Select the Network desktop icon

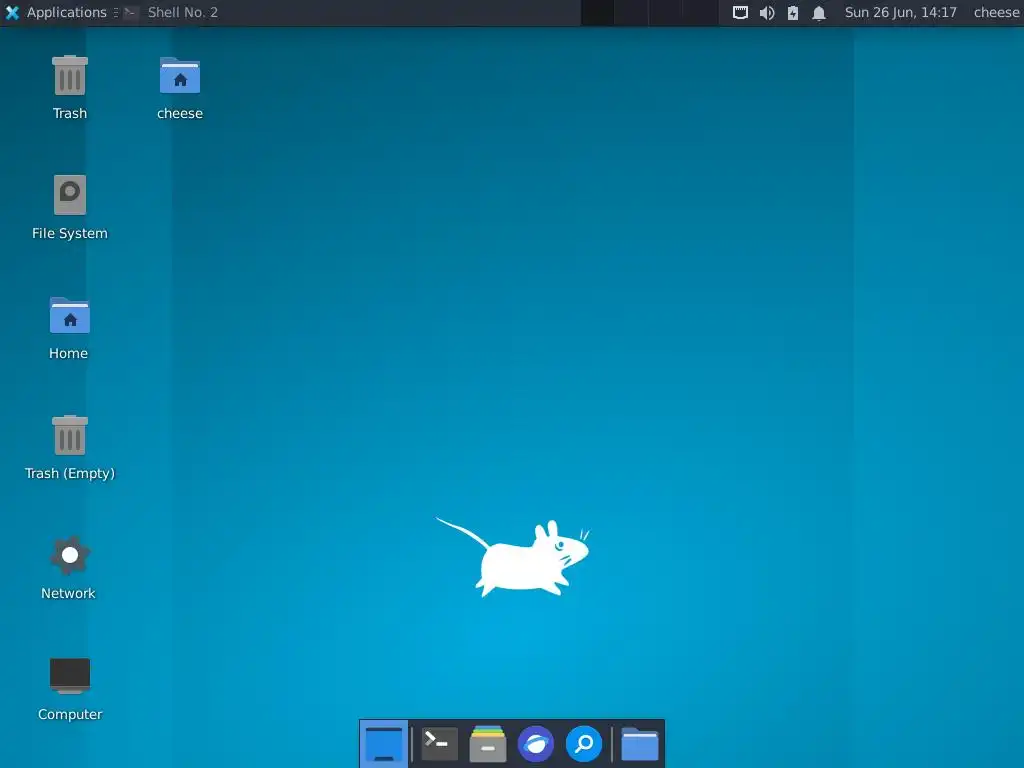[70, 555]
